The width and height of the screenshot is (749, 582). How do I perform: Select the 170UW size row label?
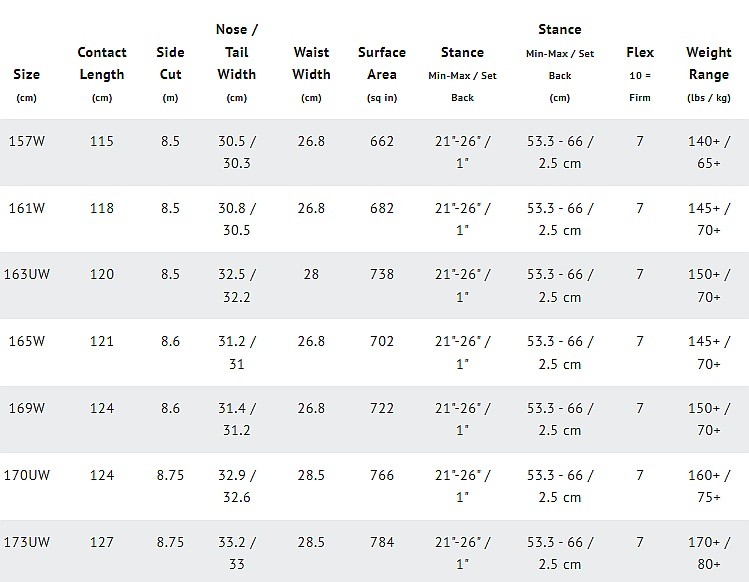pos(32,474)
